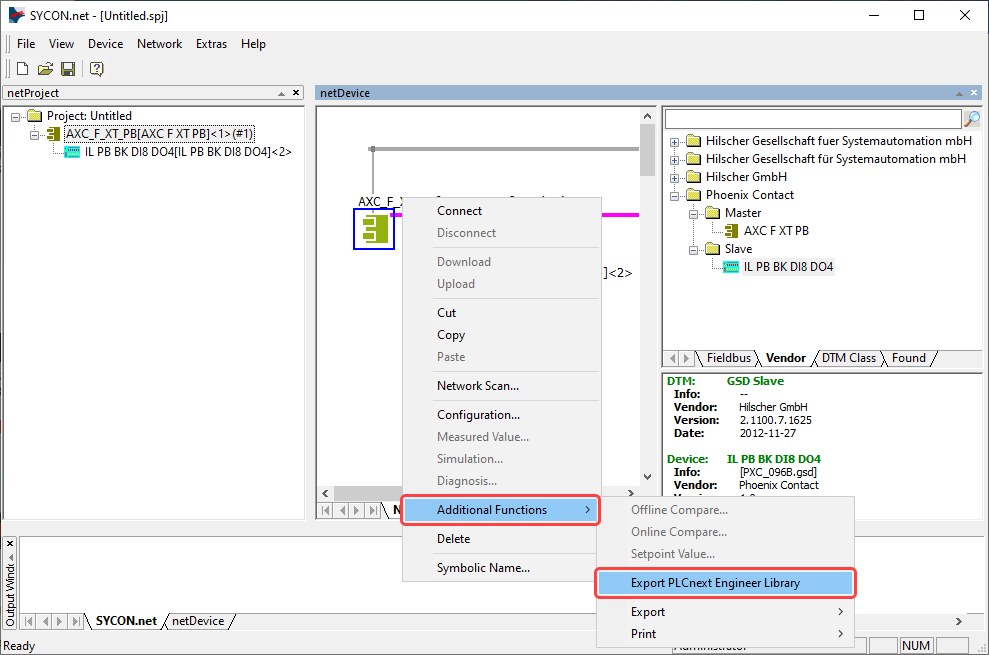The width and height of the screenshot is (989, 655).
Task: Close the Output Window pane
Action: [x=9, y=543]
